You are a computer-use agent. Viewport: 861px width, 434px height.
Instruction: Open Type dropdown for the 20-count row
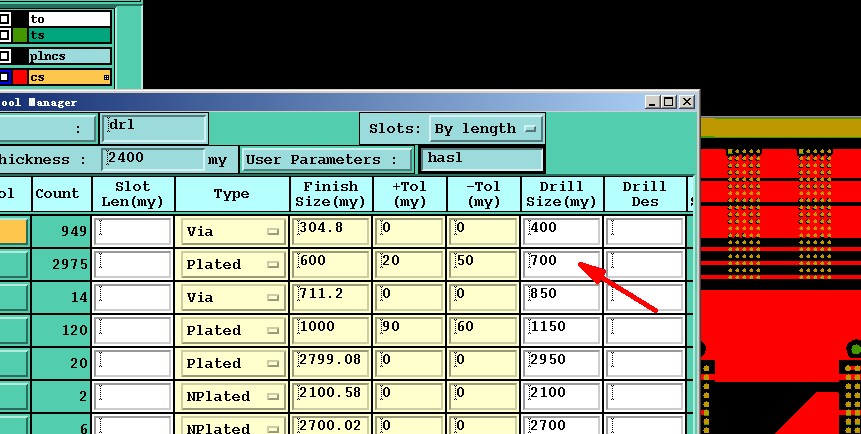click(x=233, y=363)
